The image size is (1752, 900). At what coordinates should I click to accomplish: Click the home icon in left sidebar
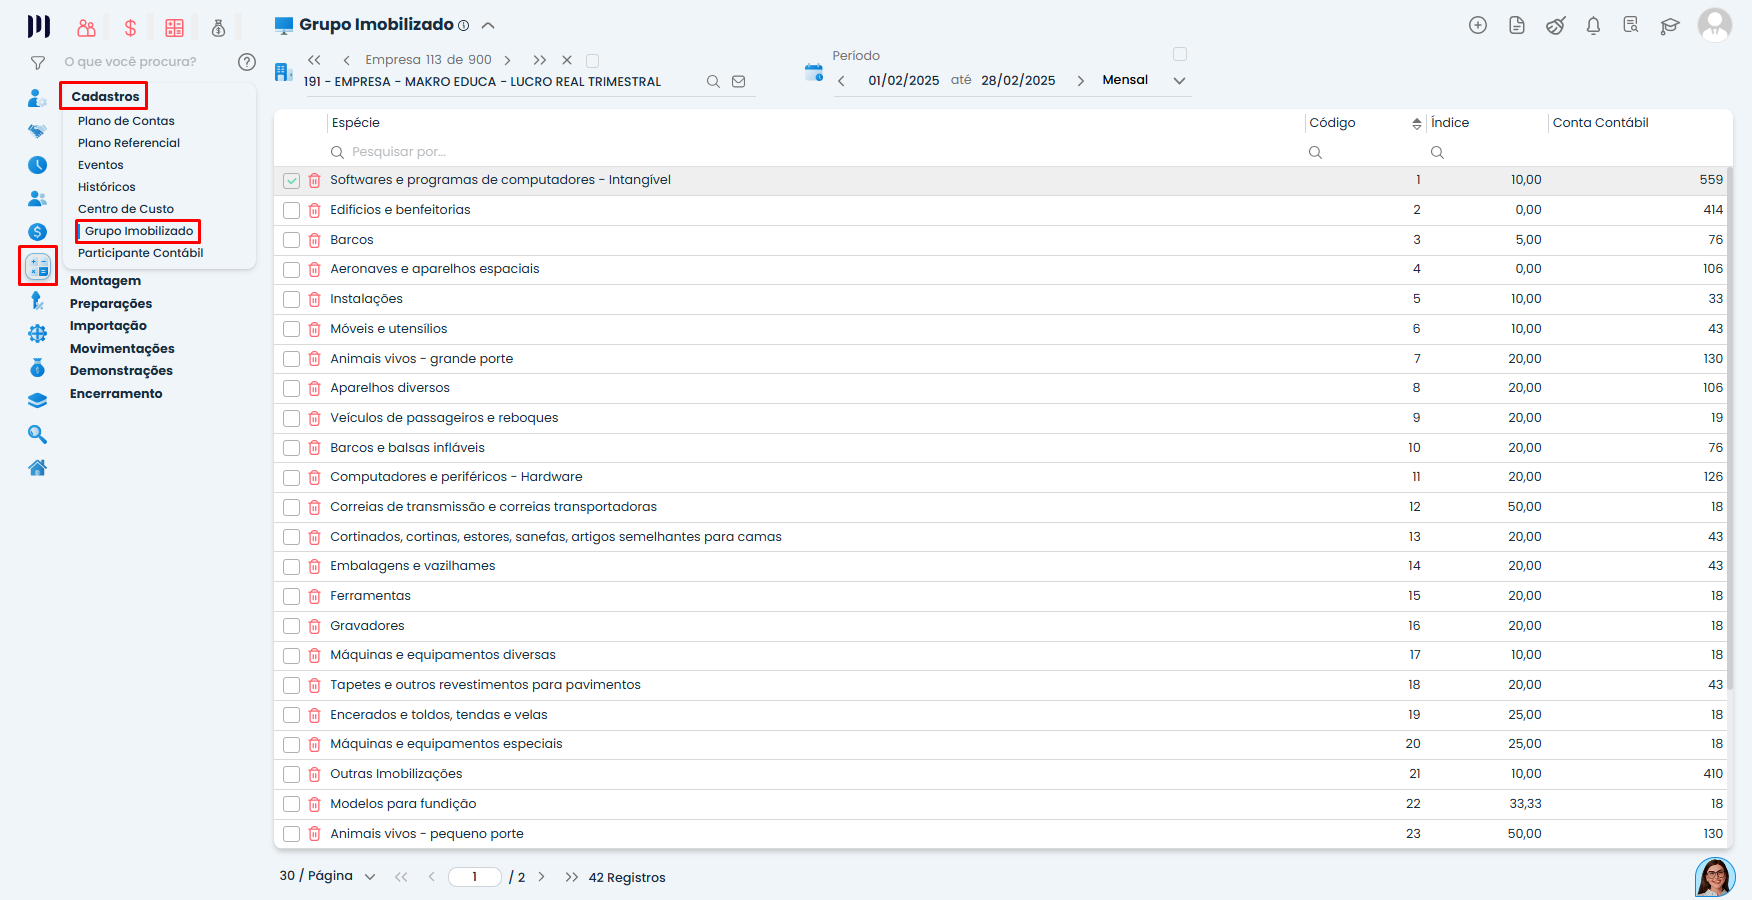38,468
